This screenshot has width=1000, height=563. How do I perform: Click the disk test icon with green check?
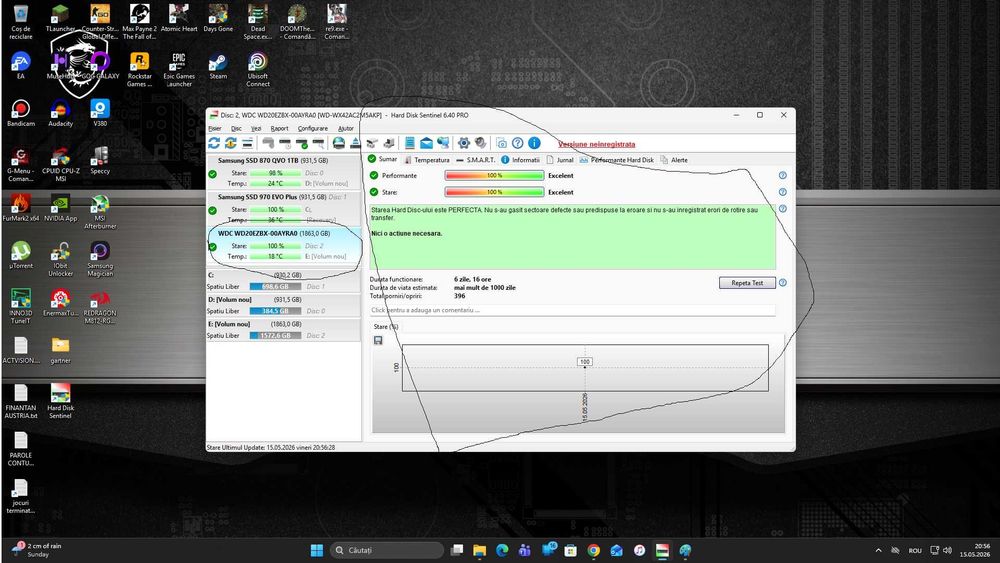pos(301,143)
